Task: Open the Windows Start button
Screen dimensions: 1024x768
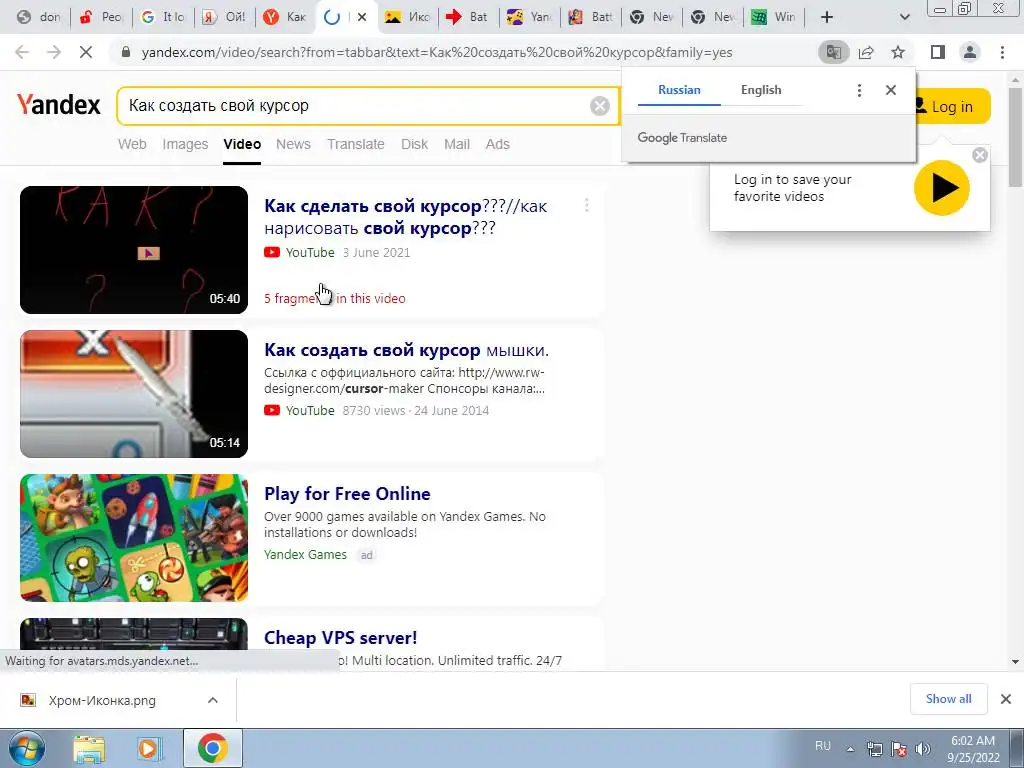Action: coord(26,748)
